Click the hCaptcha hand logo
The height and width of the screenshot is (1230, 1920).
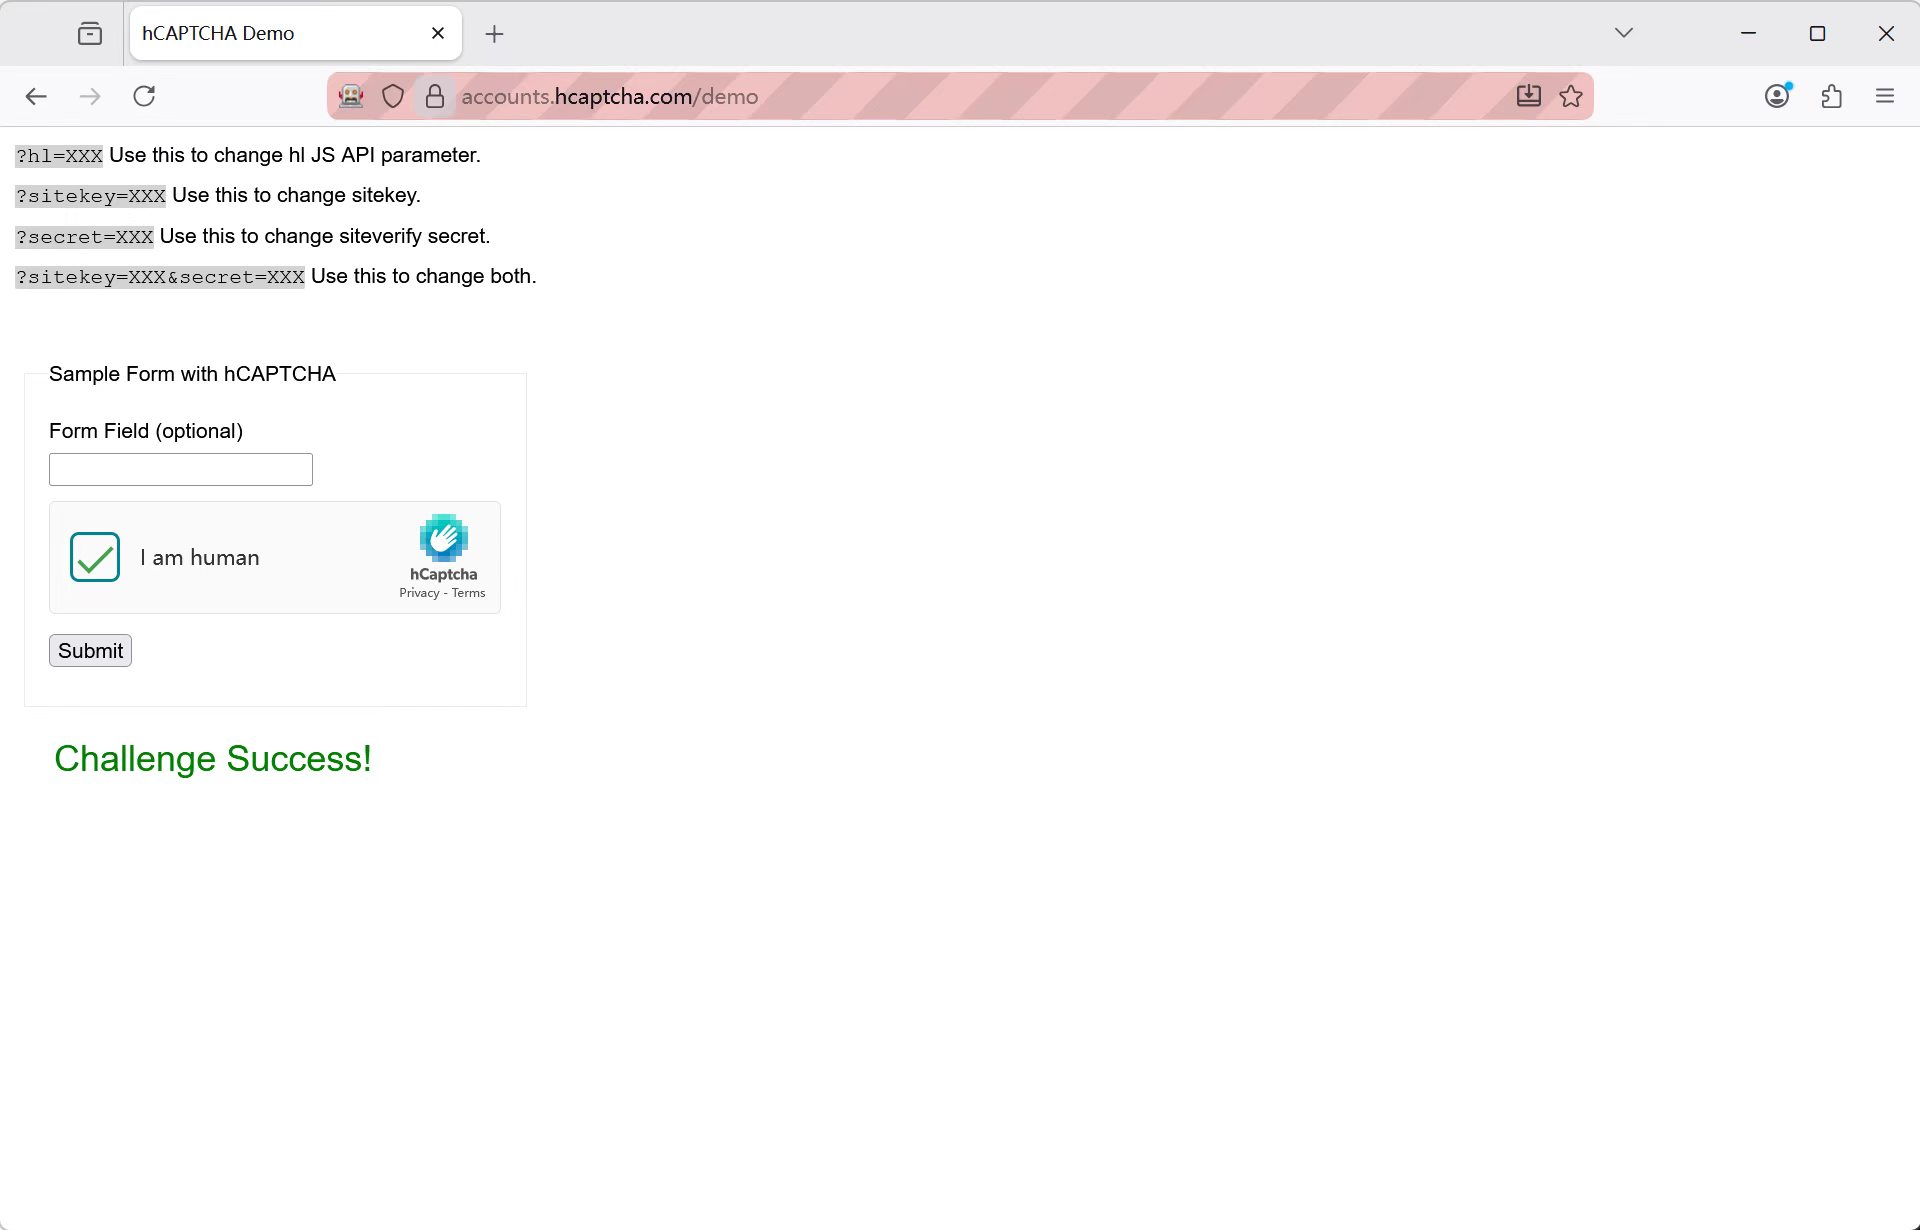tap(444, 538)
